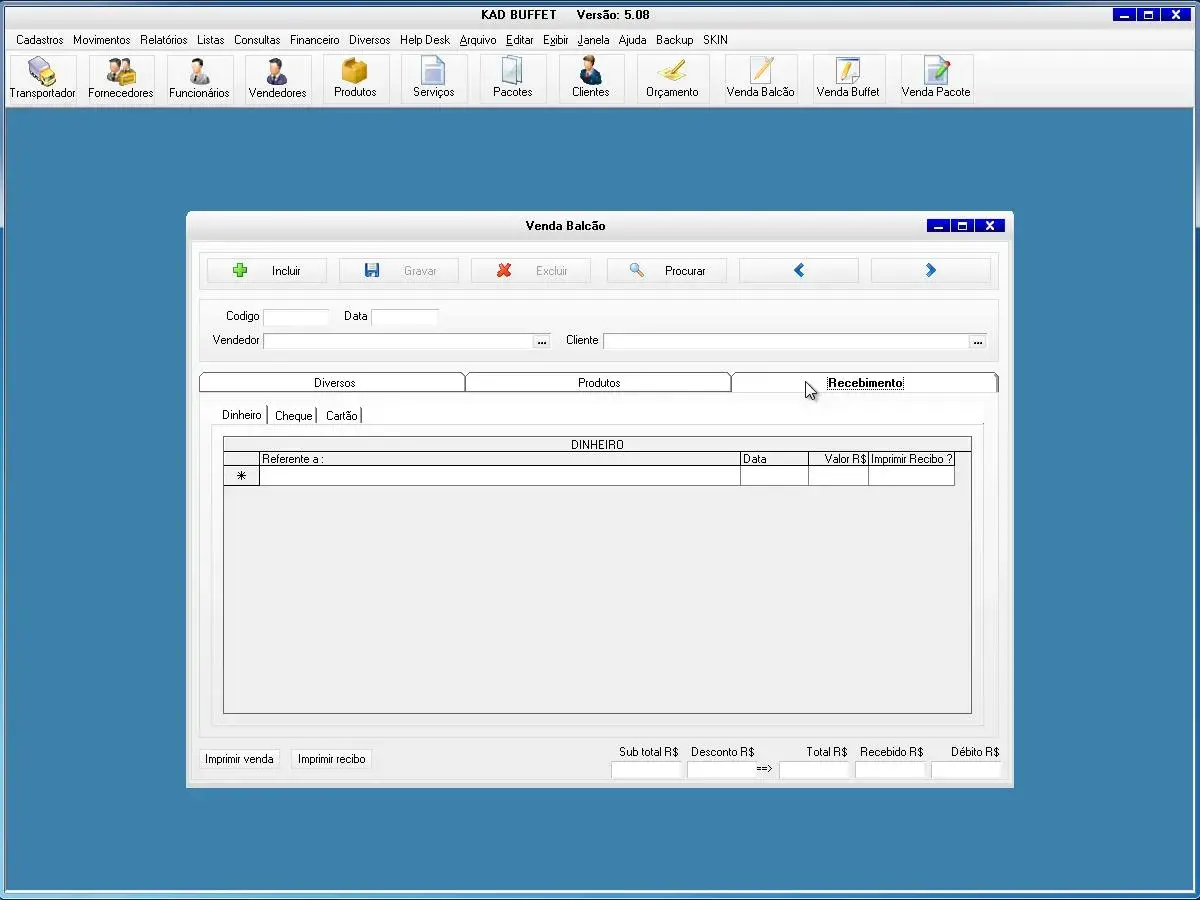Image resolution: width=1200 pixels, height=900 pixels.
Task: Open Vendedor lookup ellipsis button
Action: coord(542,342)
